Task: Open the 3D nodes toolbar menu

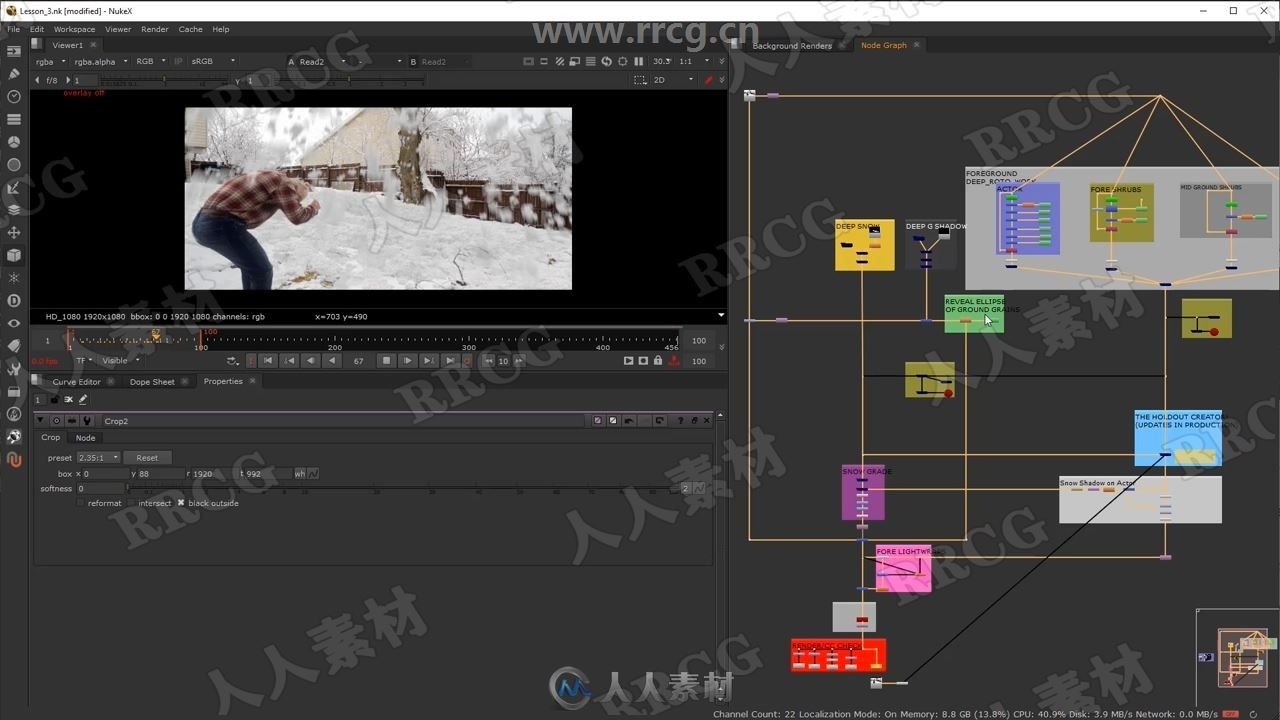Action: (14, 255)
